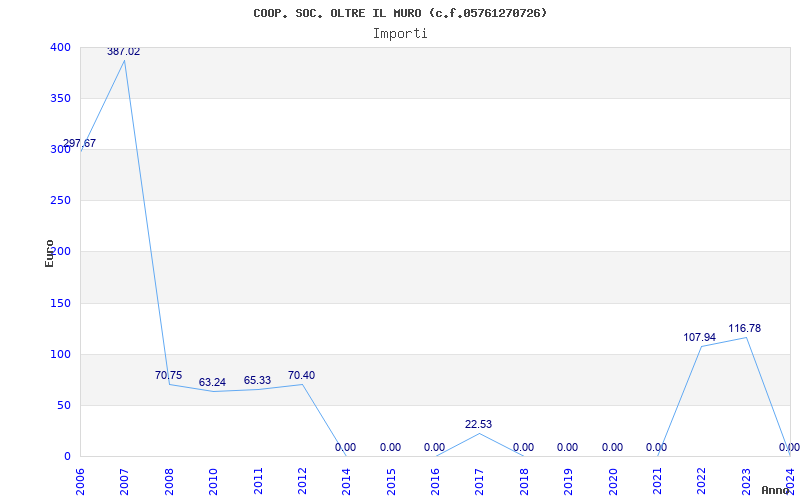This screenshot has height=500, width=800.
Task: Click the 2006 year label
Action: (x=80, y=481)
